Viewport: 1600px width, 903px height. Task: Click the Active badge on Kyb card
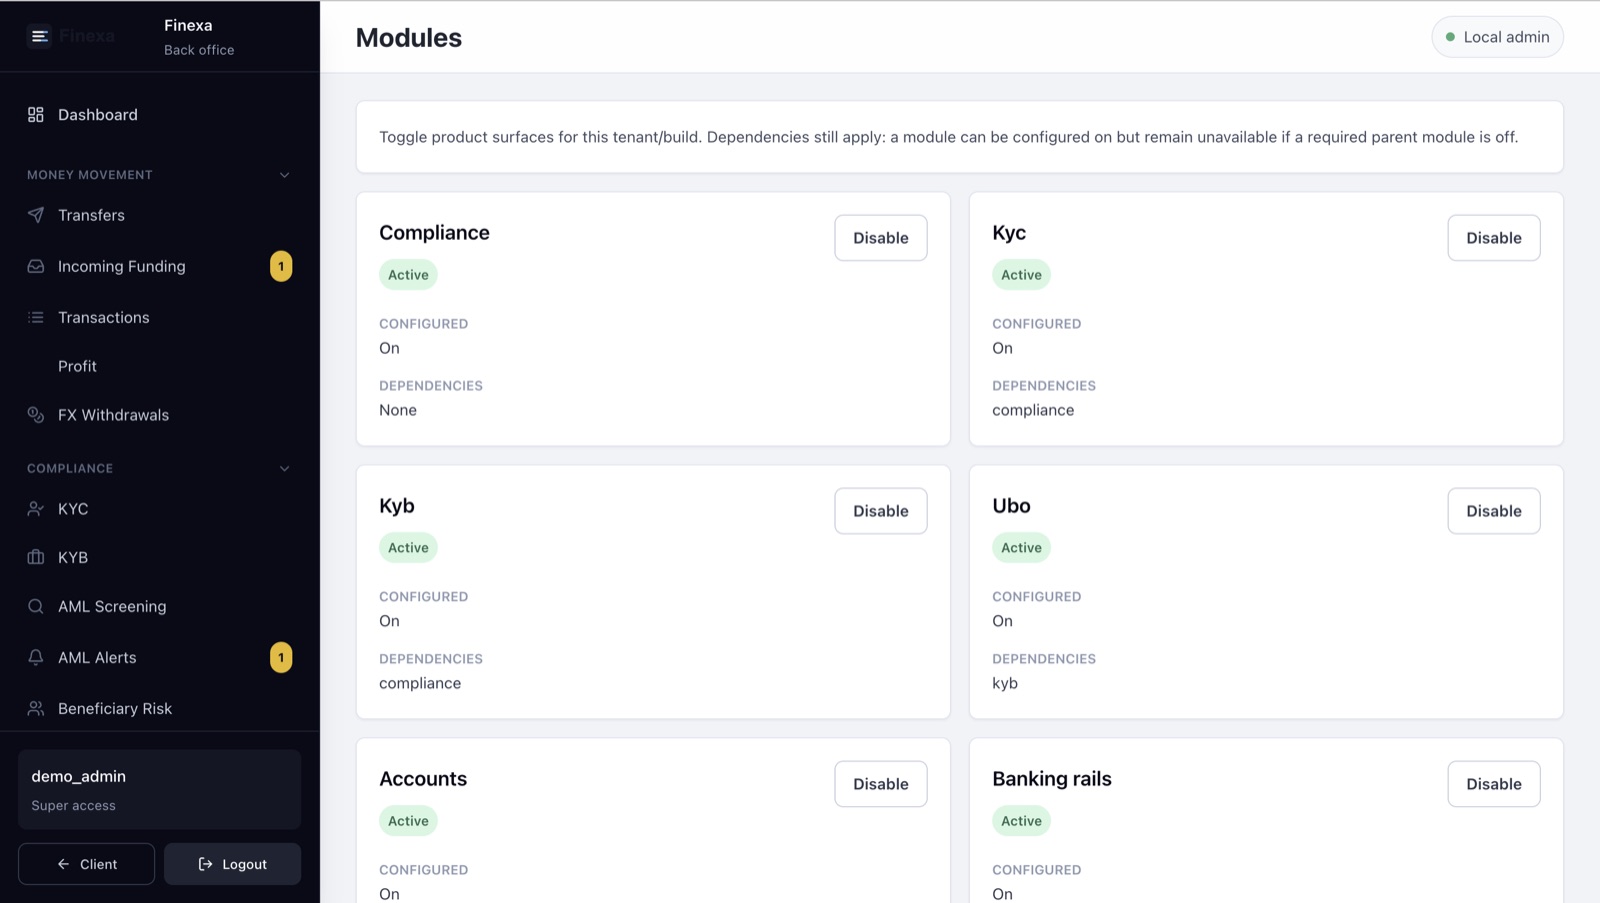[x=408, y=548]
